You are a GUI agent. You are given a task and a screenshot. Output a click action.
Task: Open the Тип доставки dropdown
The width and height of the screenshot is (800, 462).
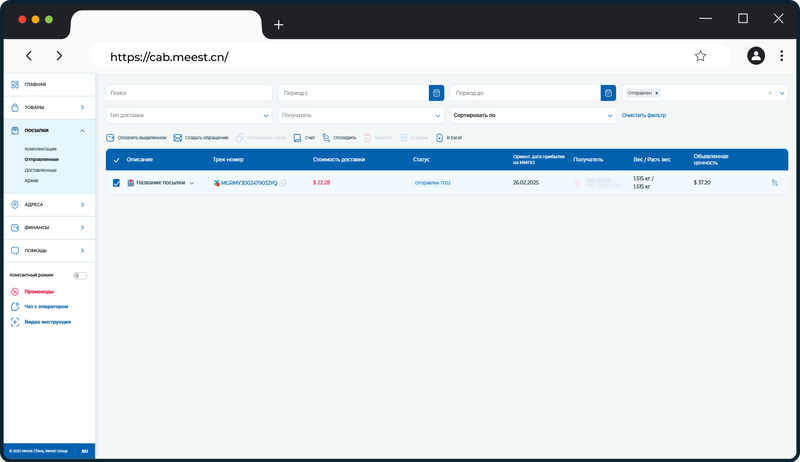[x=189, y=115]
